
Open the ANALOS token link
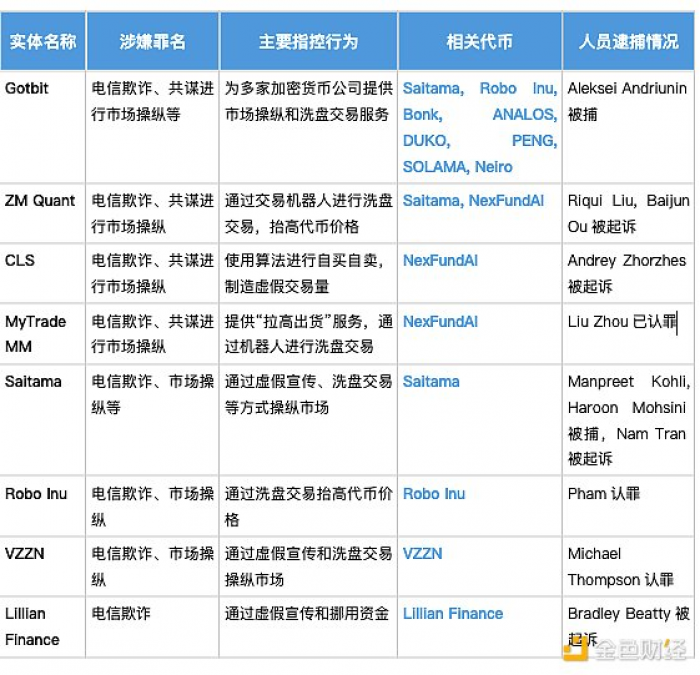pyautogui.click(x=525, y=115)
